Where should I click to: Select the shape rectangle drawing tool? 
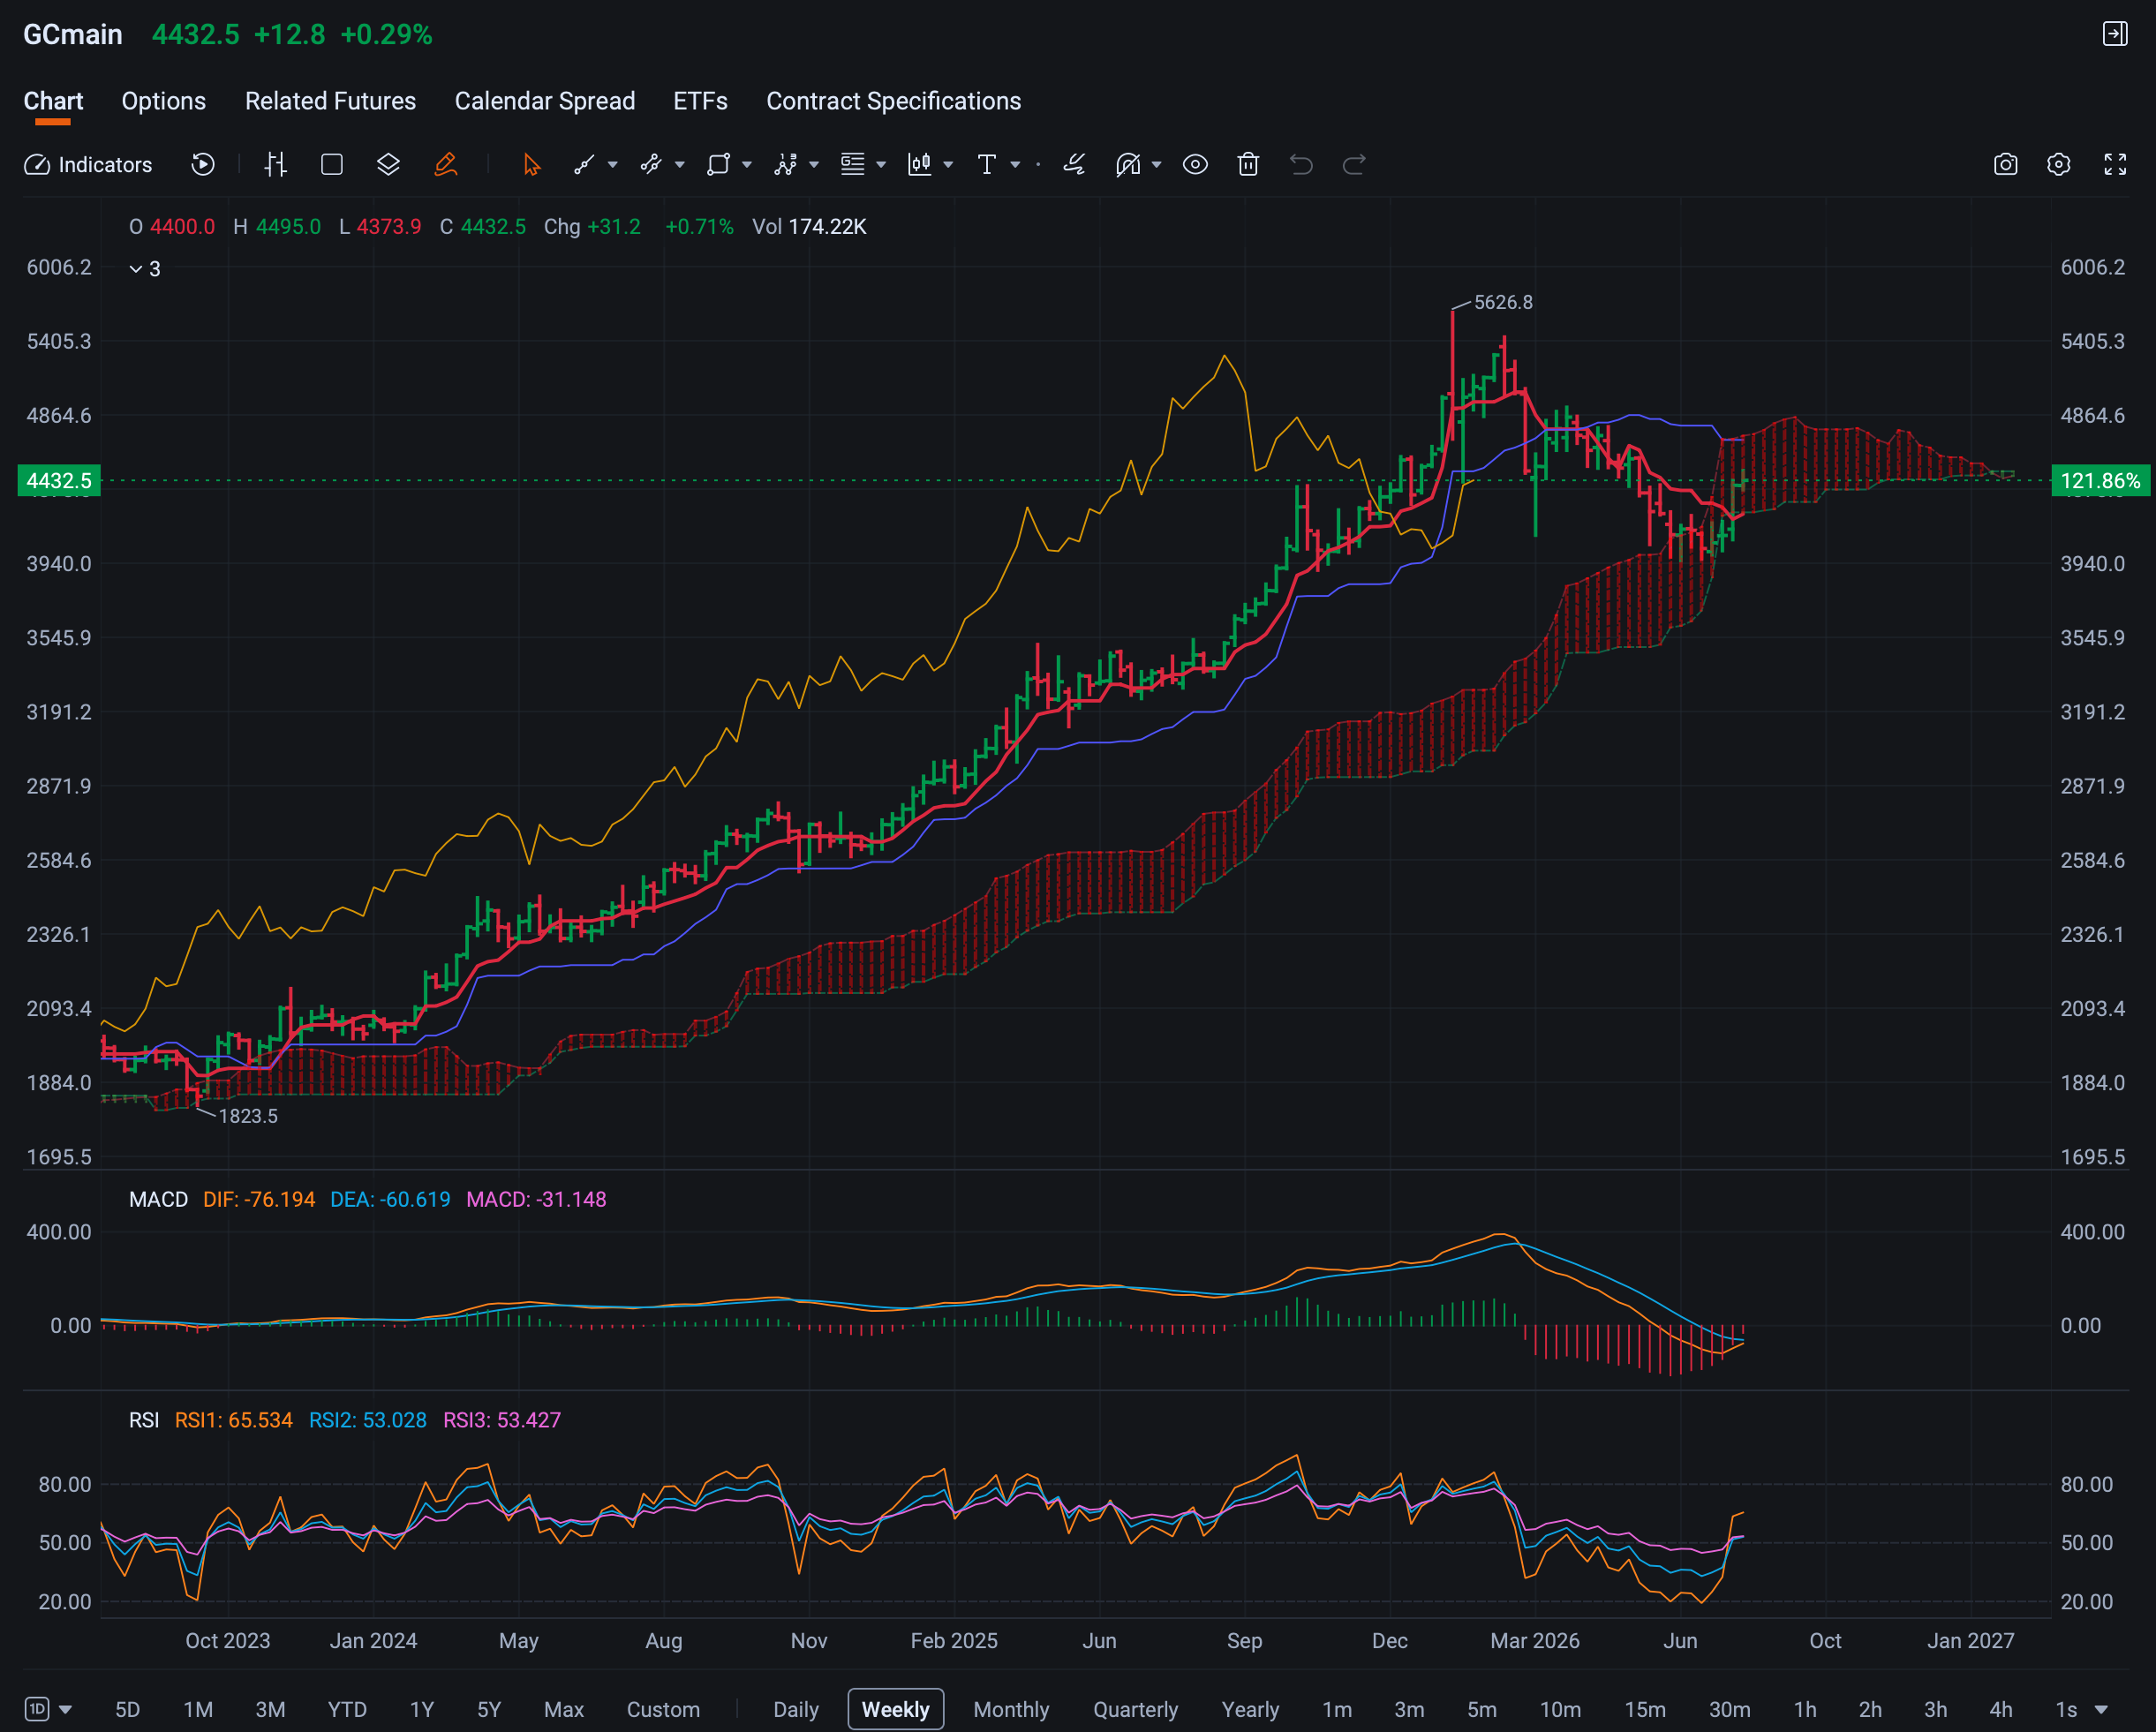pos(718,165)
